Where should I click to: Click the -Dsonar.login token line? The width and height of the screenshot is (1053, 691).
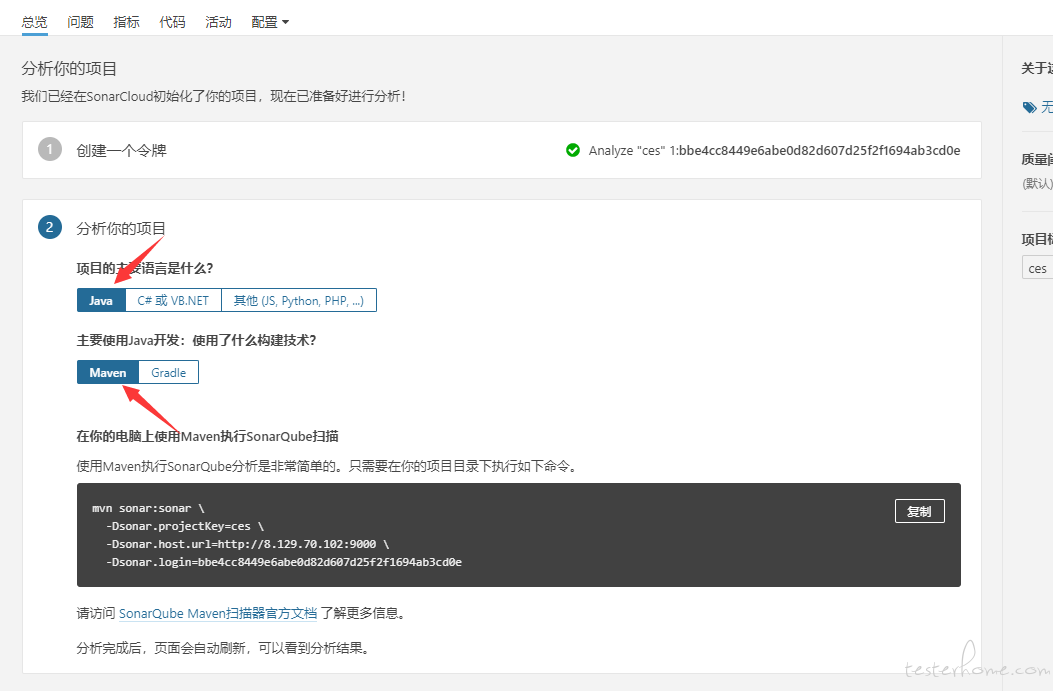tap(283, 562)
